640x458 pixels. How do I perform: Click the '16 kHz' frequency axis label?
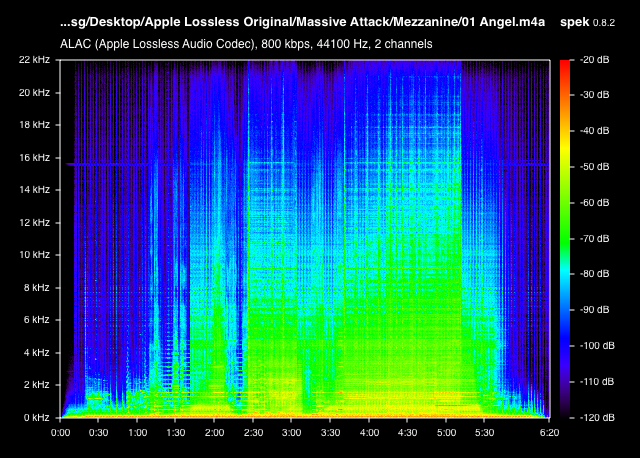[x=34, y=158]
